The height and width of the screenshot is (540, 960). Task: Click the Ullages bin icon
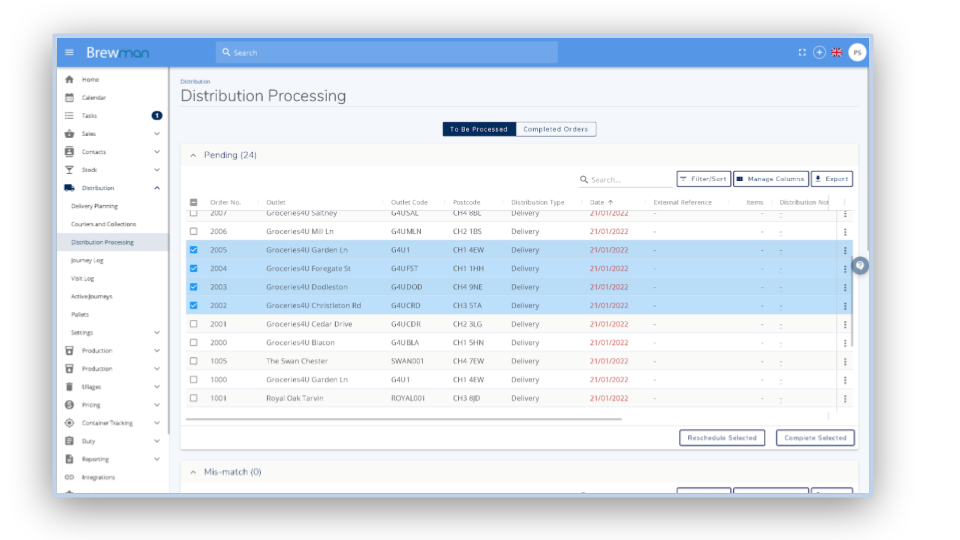tap(69, 387)
